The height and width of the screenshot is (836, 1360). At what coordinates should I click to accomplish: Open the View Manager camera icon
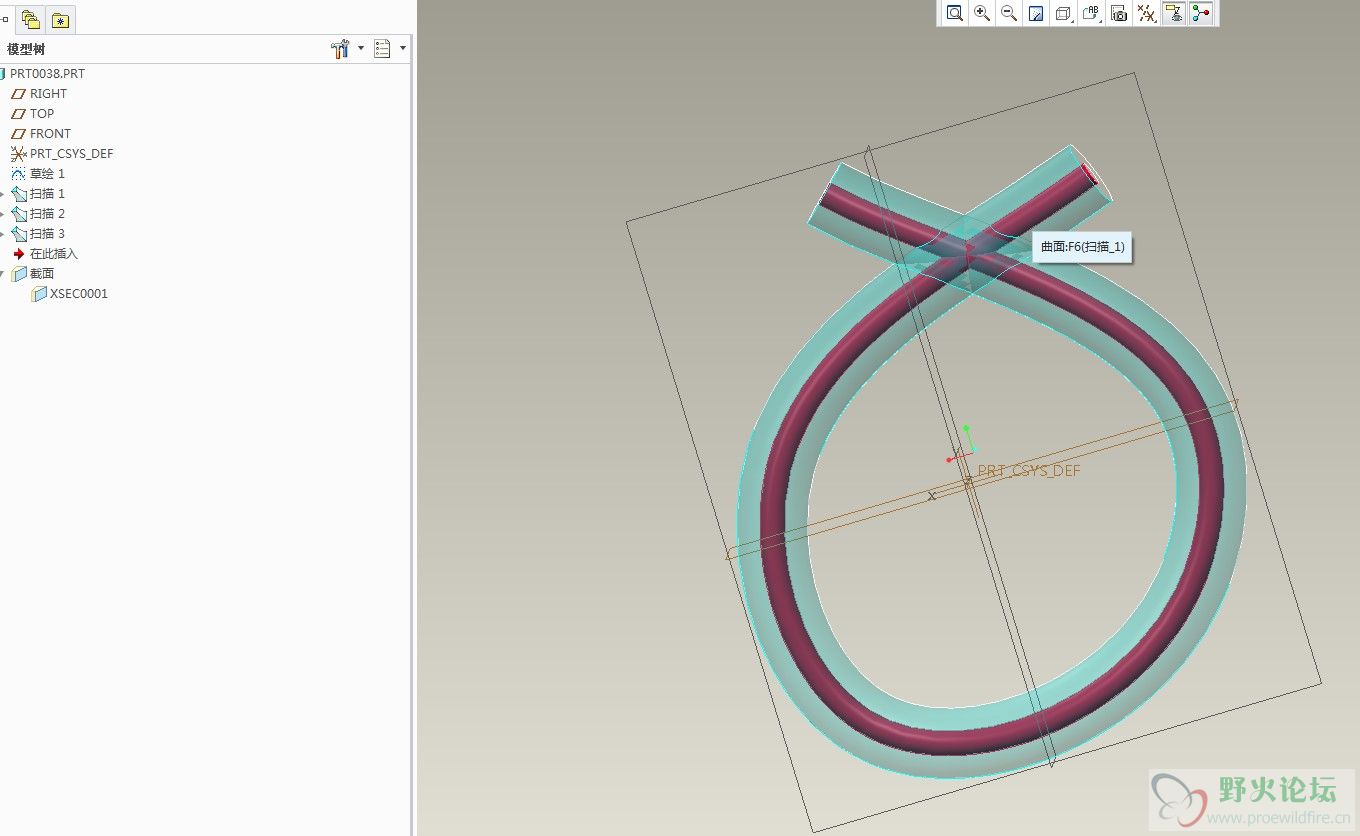(x=1119, y=13)
